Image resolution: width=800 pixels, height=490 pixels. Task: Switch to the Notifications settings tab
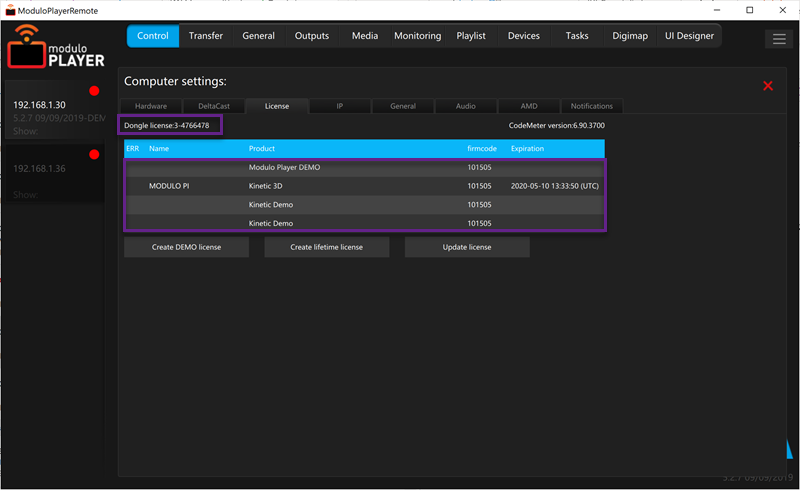[592, 106]
